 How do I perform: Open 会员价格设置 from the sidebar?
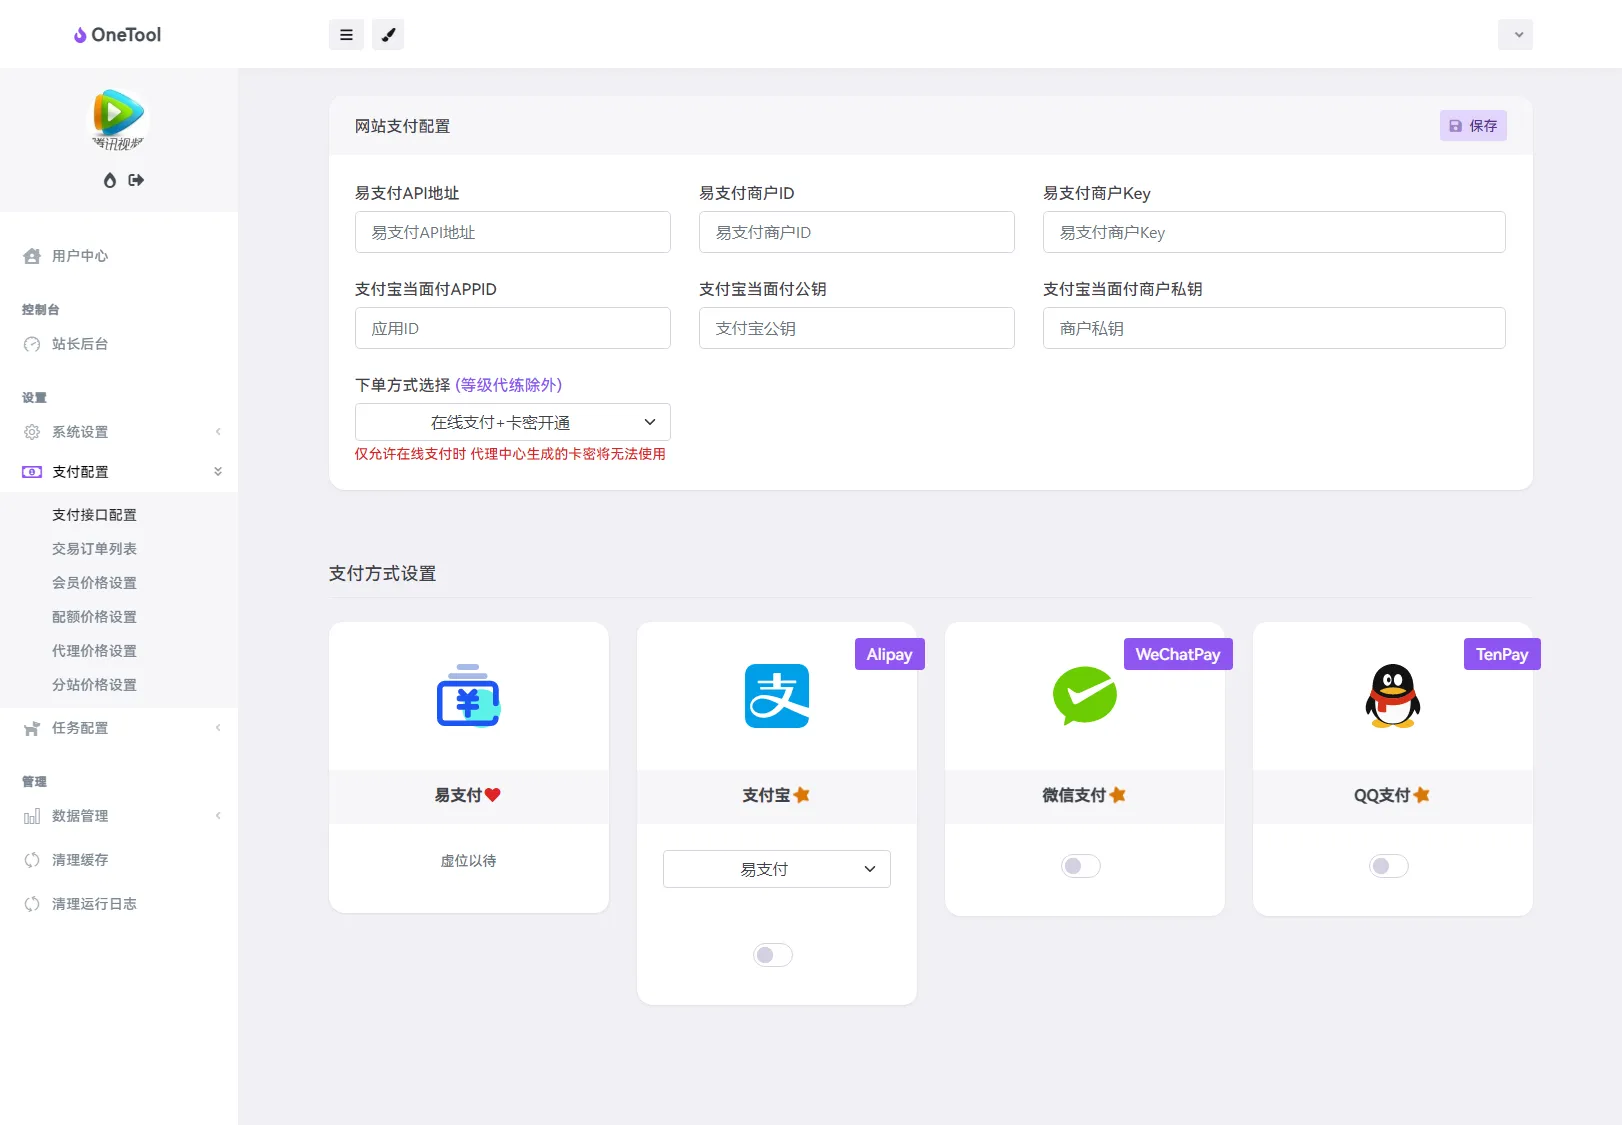94,582
